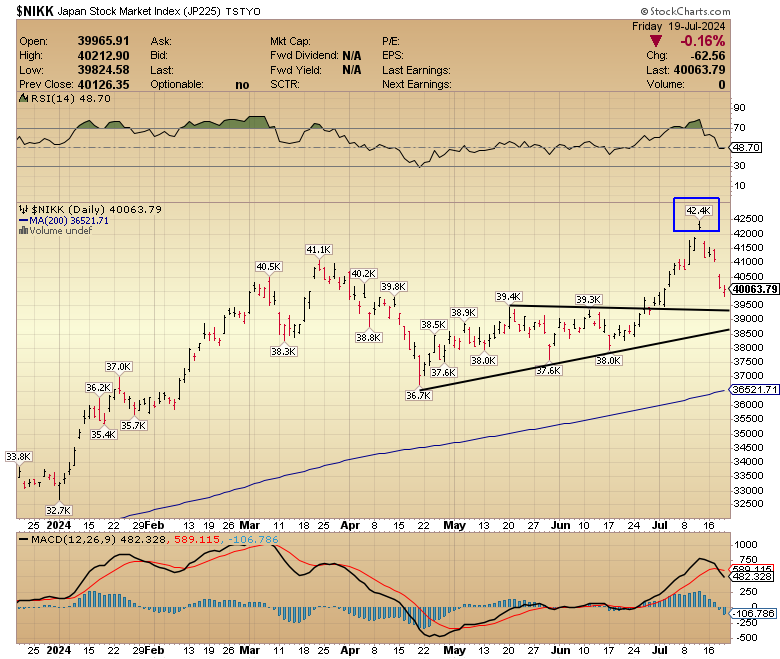Click the 40.2K price label

pos(364,274)
